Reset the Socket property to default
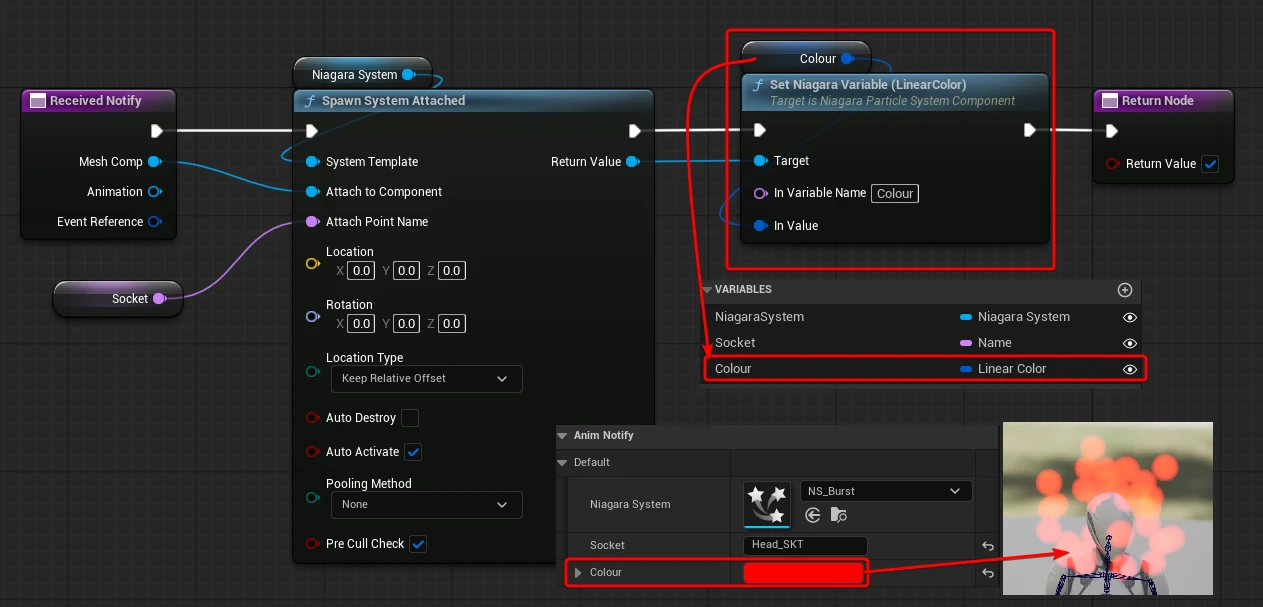This screenshot has width=1263, height=607. (x=987, y=546)
